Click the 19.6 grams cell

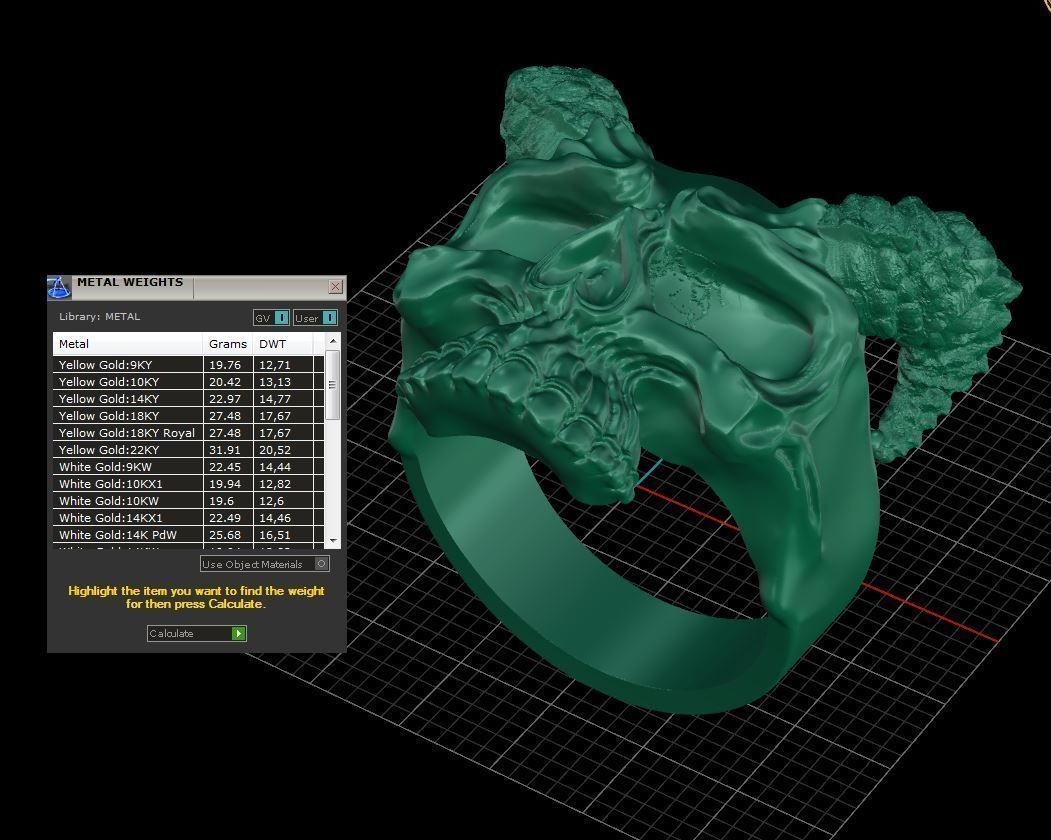click(228, 501)
